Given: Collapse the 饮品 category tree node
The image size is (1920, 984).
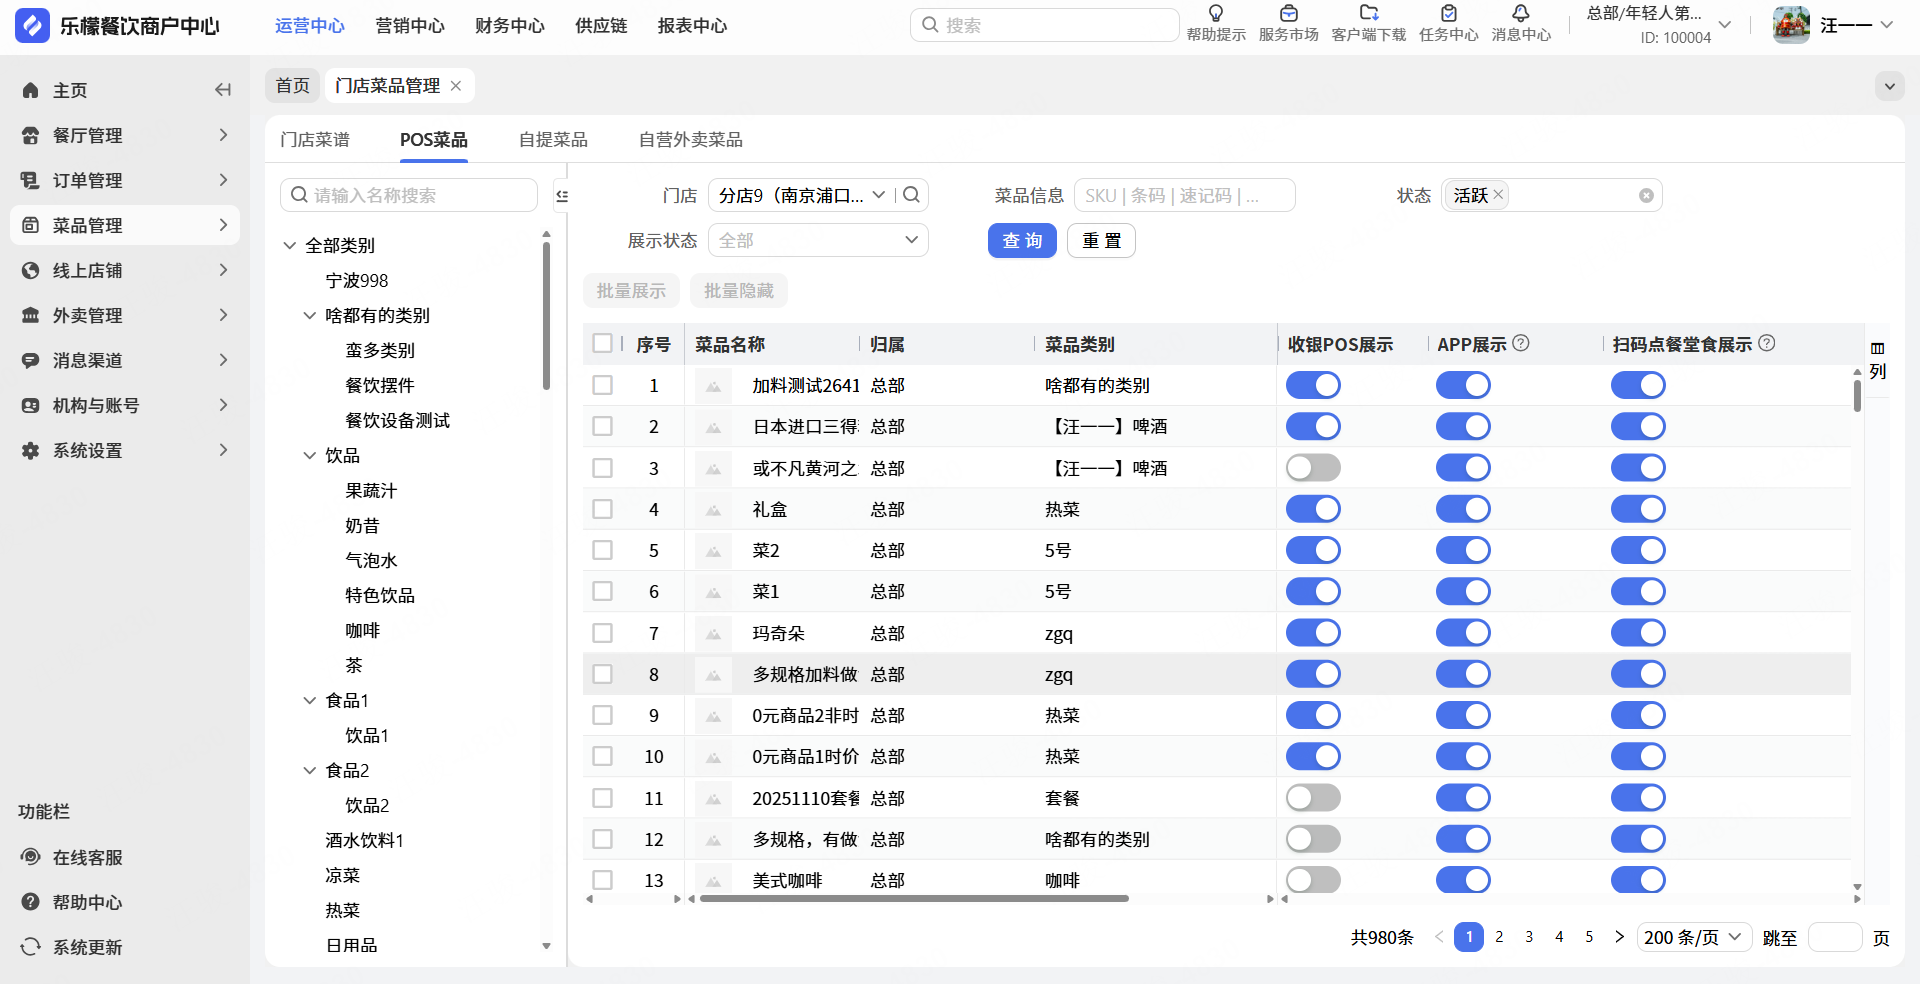Looking at the screenshot, I should coord(310,455).
